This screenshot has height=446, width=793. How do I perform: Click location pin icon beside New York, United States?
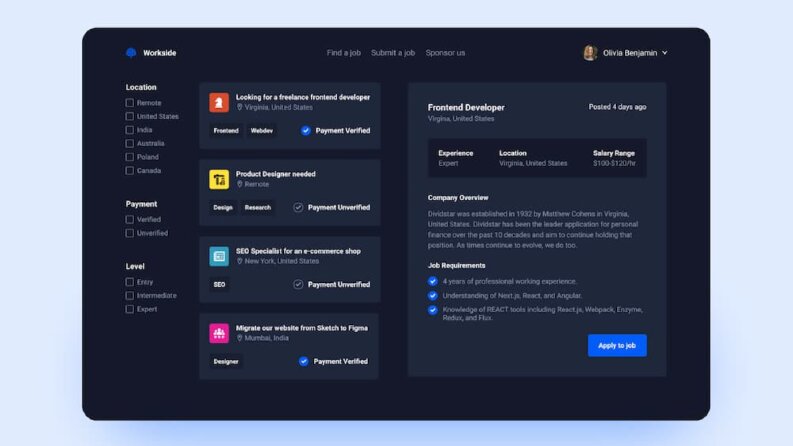click(x=240, y=261)
